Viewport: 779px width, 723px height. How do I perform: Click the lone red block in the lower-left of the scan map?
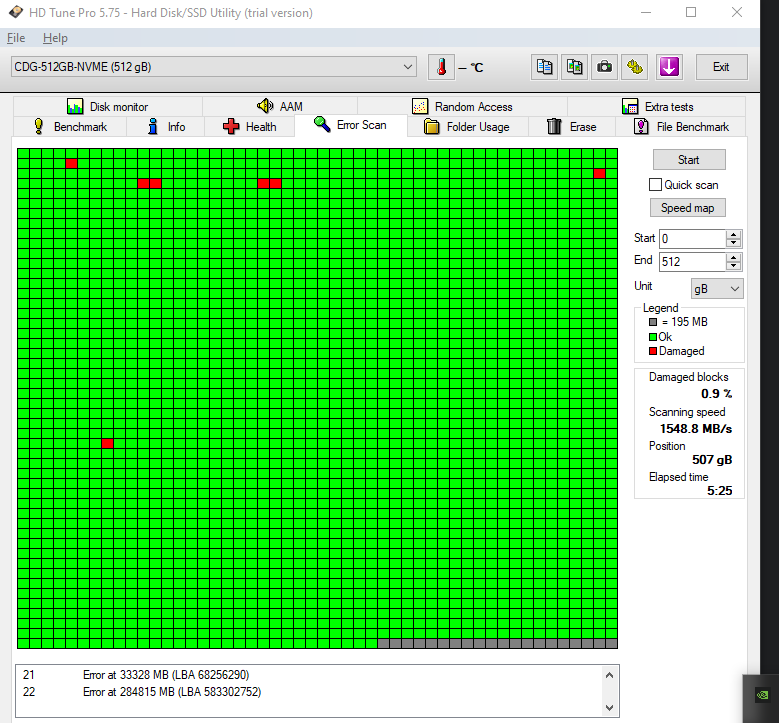click(x=107, y=444)
